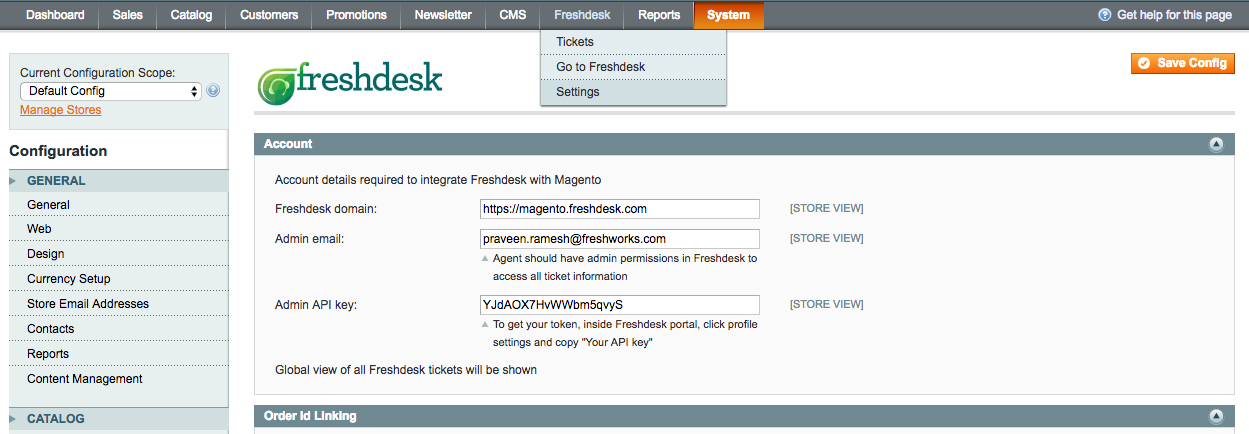1249x434 pixels.
Task: Click the Configuration heading in sidebar
Action: [x=58, y=152]
